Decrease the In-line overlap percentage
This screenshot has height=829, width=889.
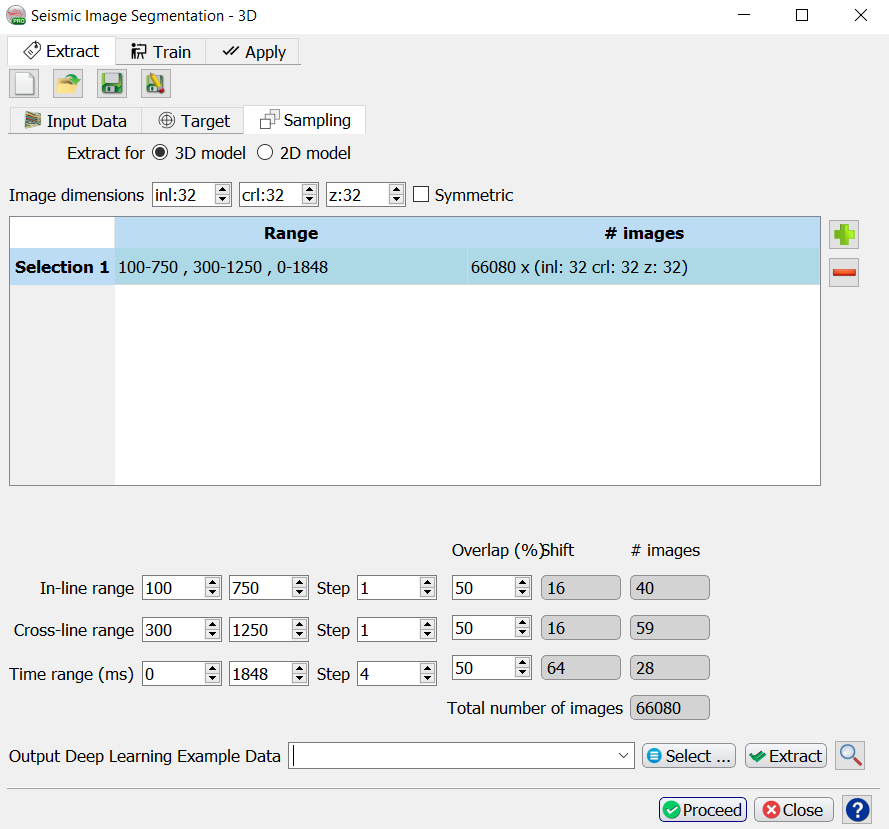click(523, 593)
